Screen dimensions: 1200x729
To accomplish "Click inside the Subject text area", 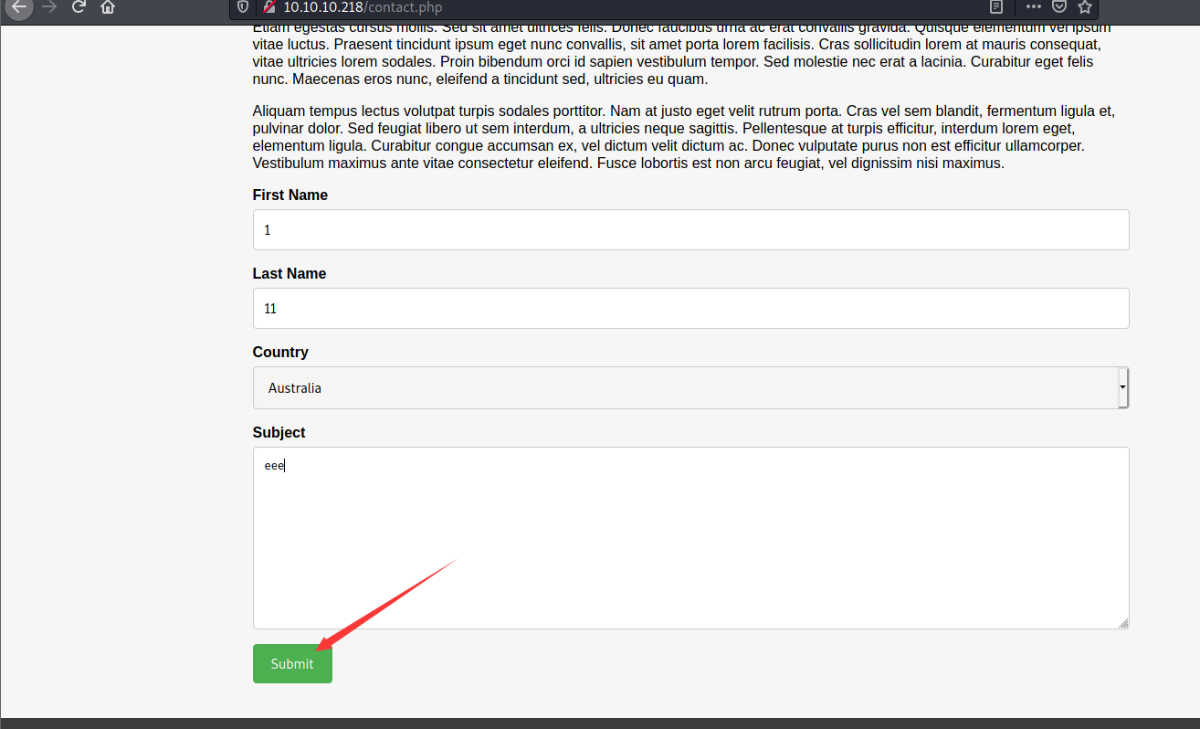I will (x=691, y=538).
